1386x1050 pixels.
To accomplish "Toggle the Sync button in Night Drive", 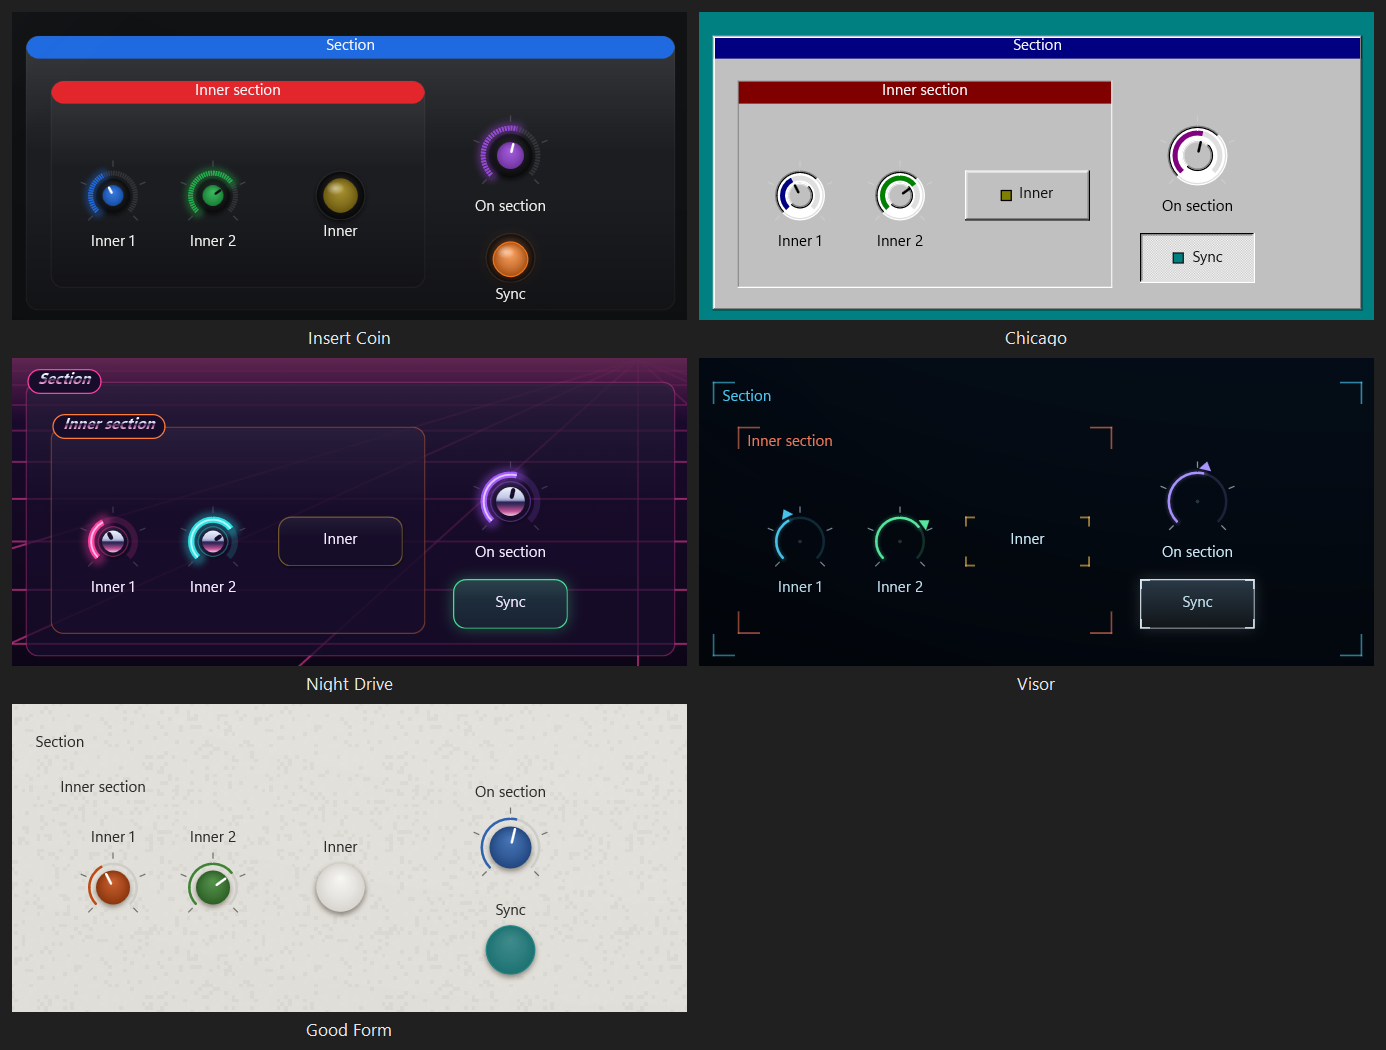I will pyautogui.click(x=510, y=604).
